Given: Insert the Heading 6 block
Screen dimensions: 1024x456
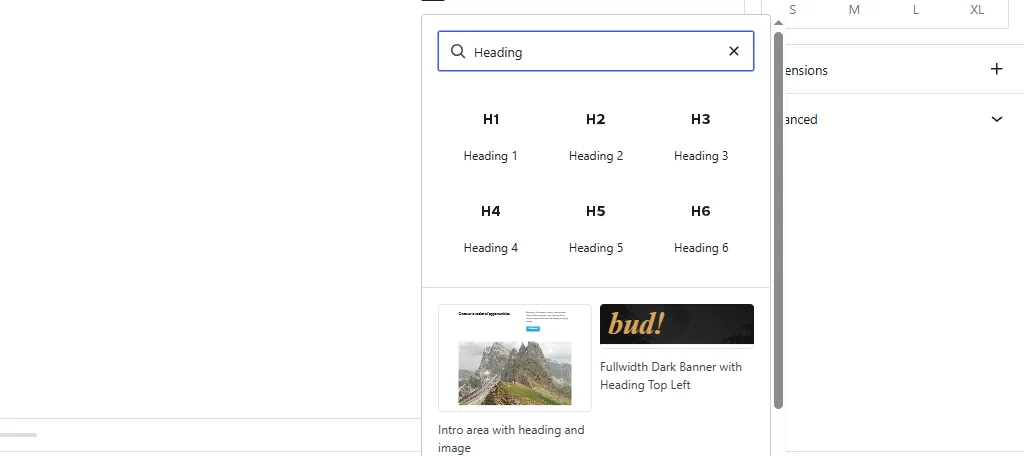Looking at the screenshot, I should [701, 229].
